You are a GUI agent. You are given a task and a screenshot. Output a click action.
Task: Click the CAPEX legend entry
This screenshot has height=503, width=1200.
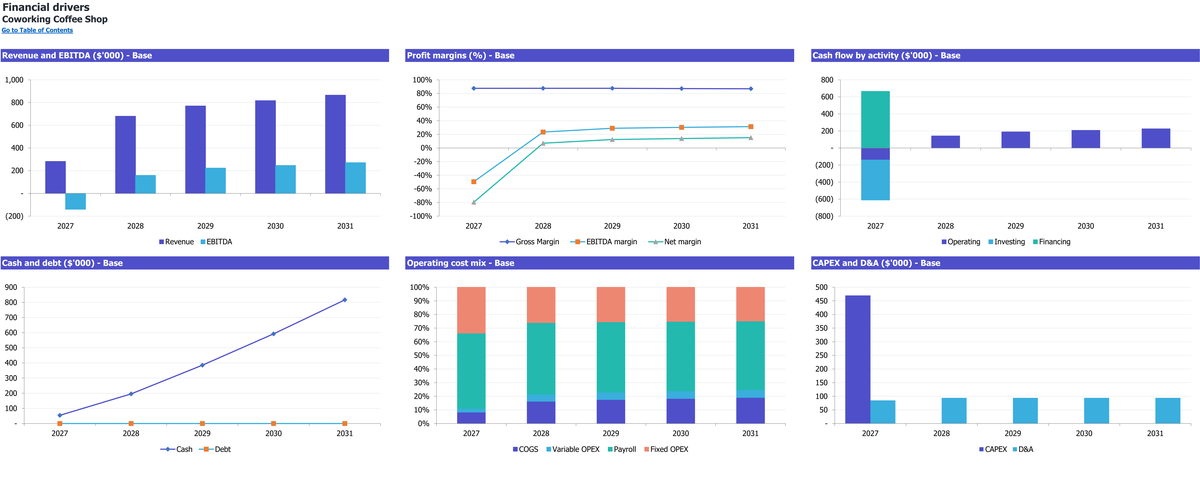click(x=992, y=449)
